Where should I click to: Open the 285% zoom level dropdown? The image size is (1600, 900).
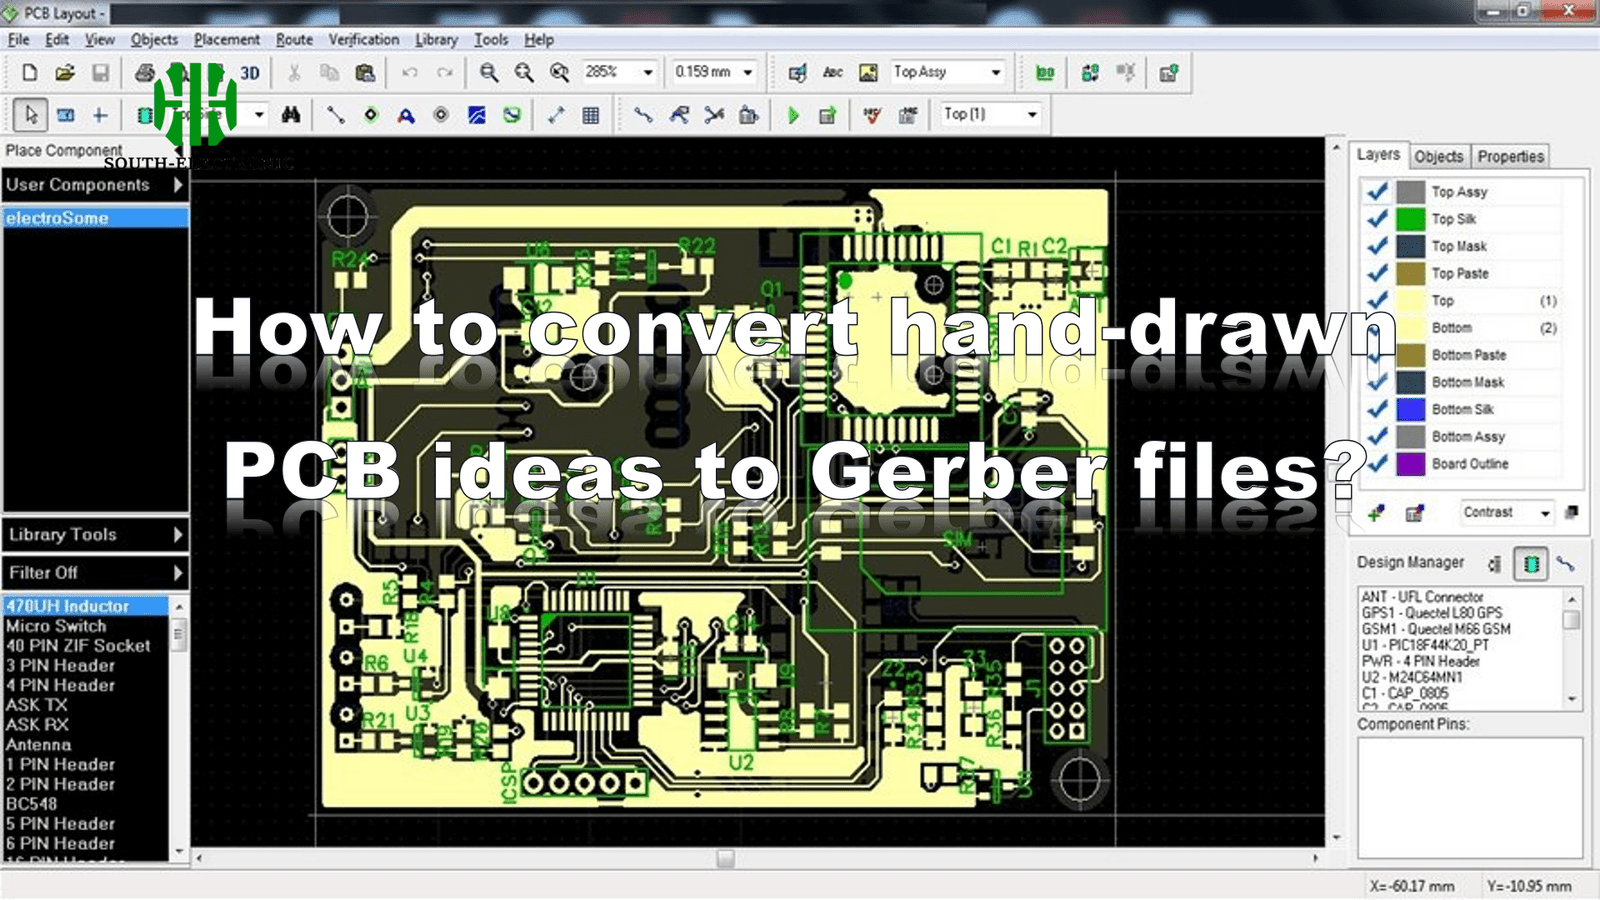click(648, 73)
